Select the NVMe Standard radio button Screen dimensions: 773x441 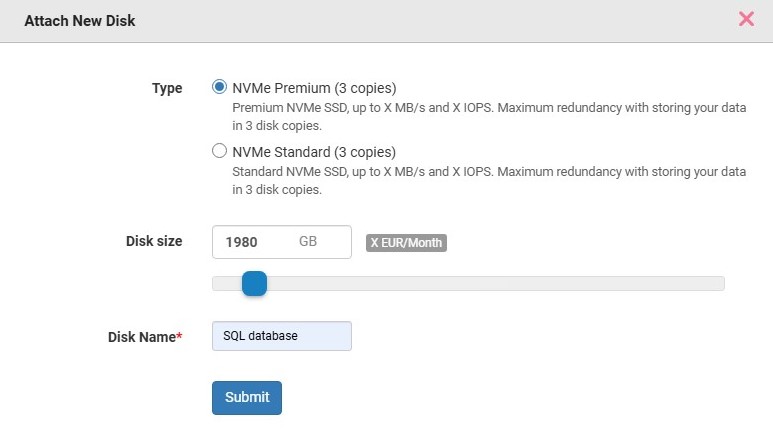(219, 151)
